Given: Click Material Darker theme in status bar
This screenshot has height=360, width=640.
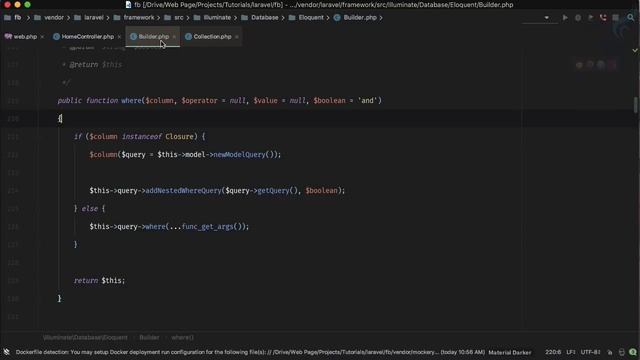Looking at the screenshot, I should pyautogui.click(x=510, y=352).
